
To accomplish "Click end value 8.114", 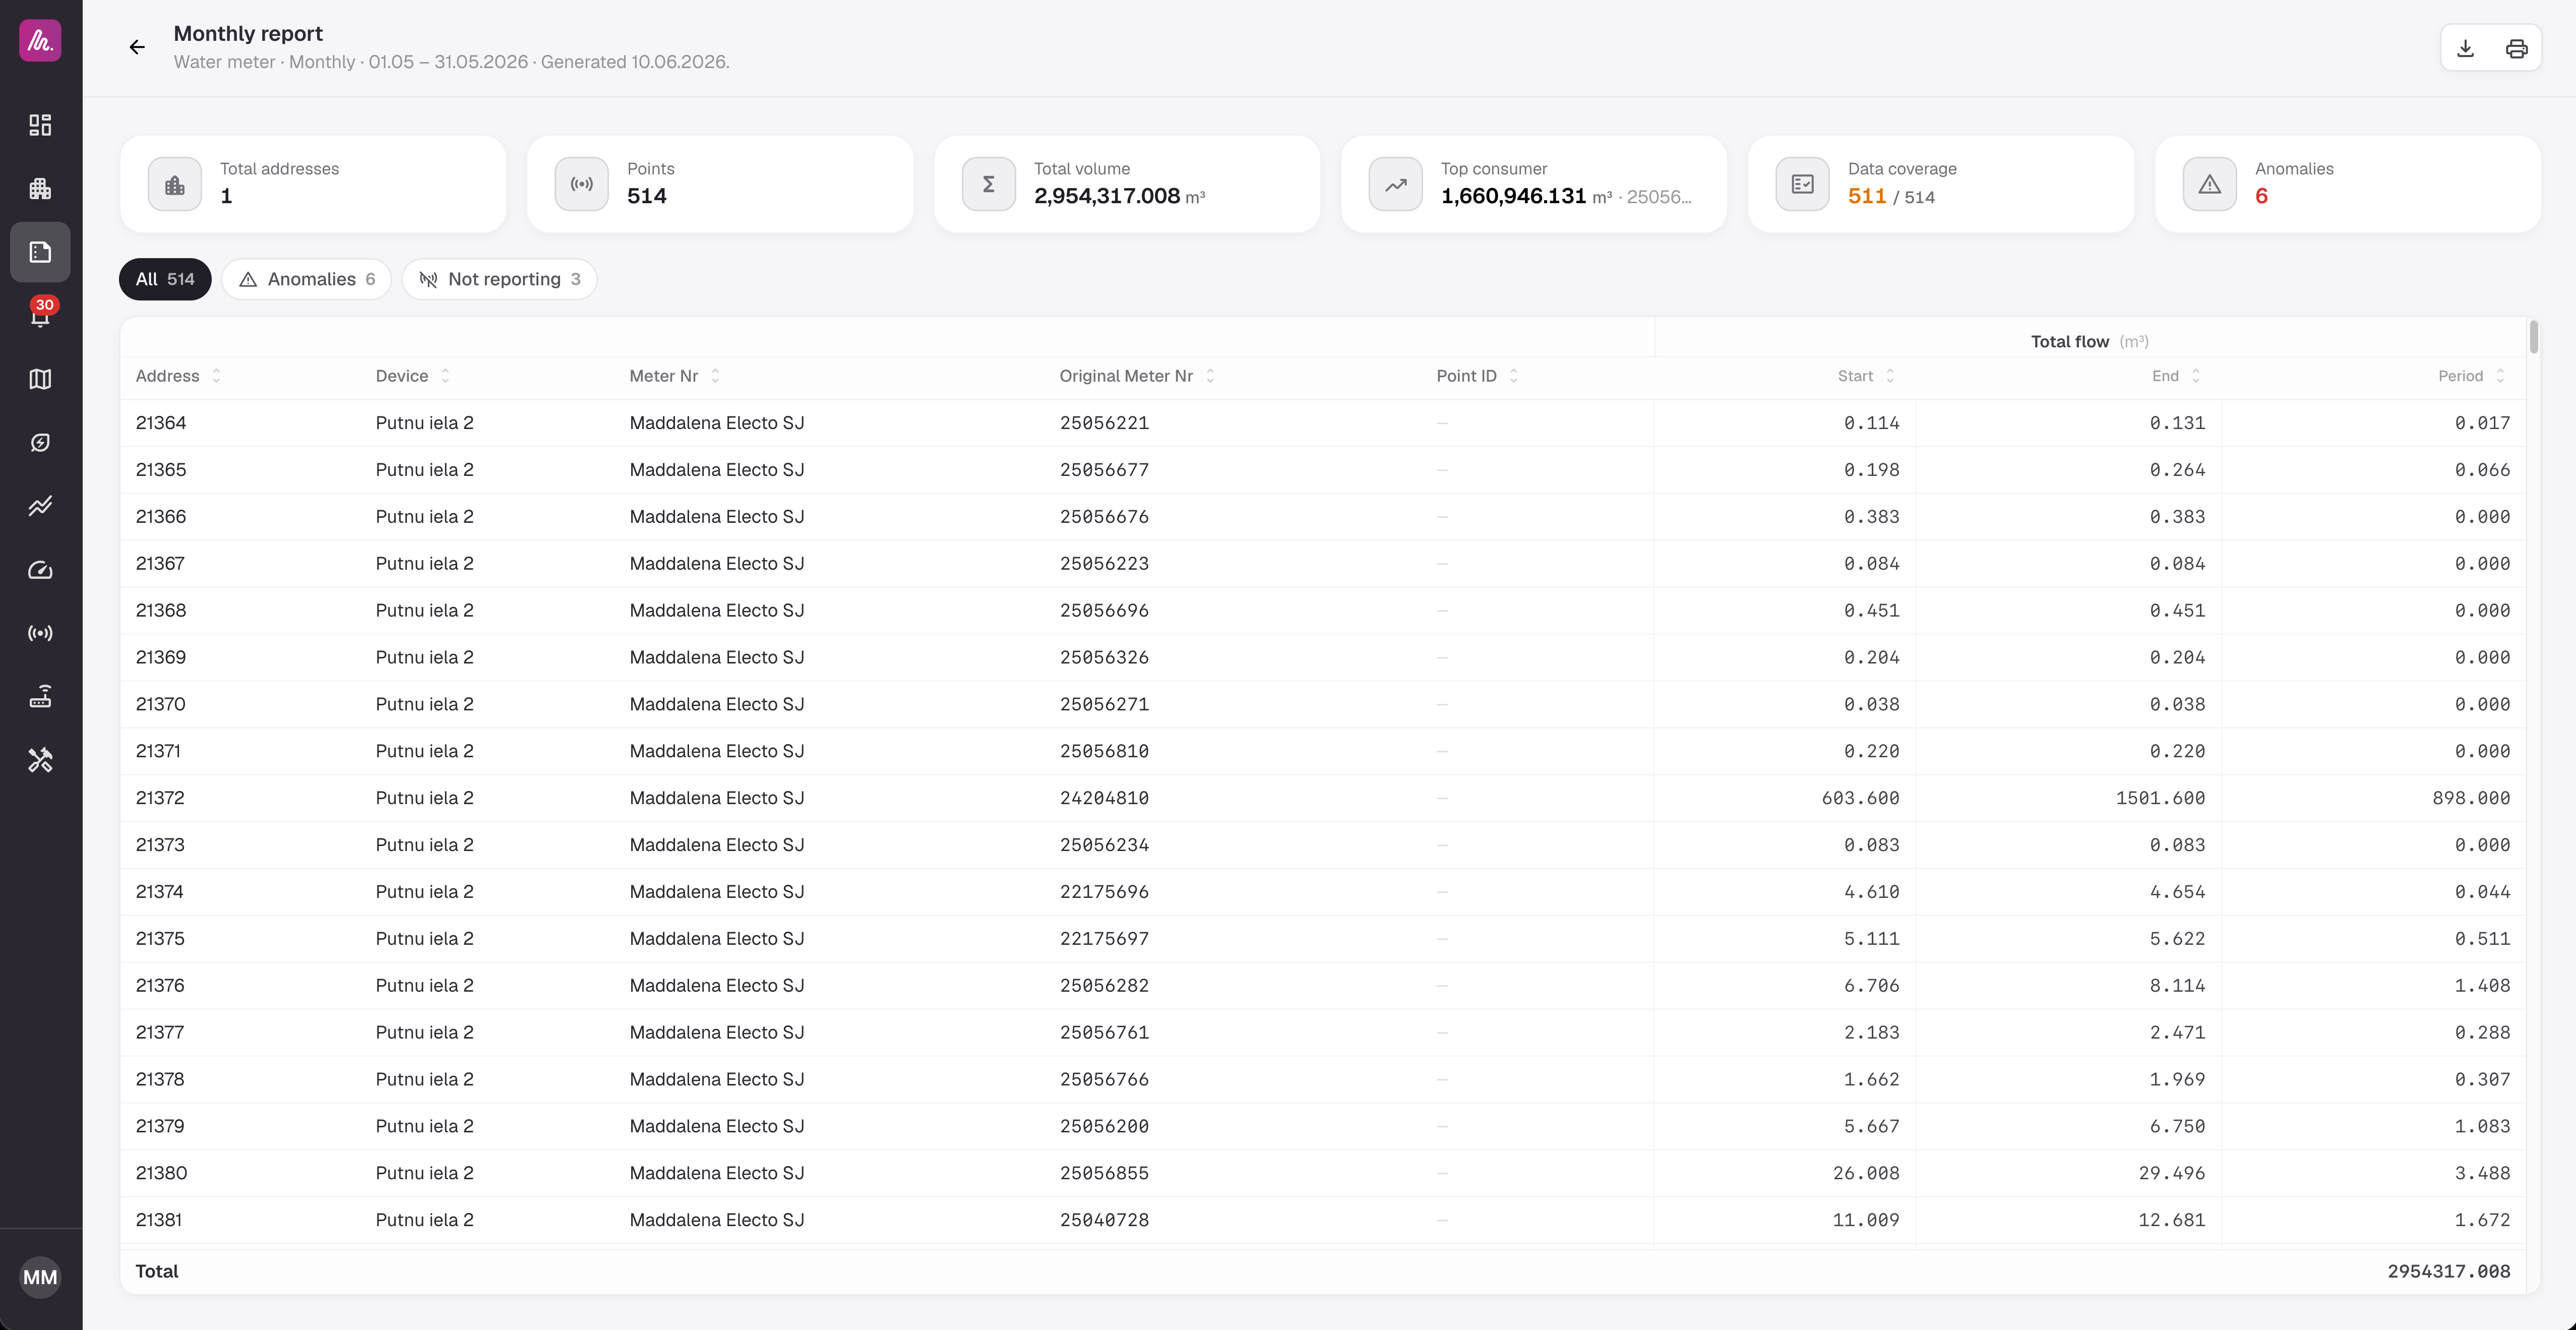I will tap(2177, 986).
